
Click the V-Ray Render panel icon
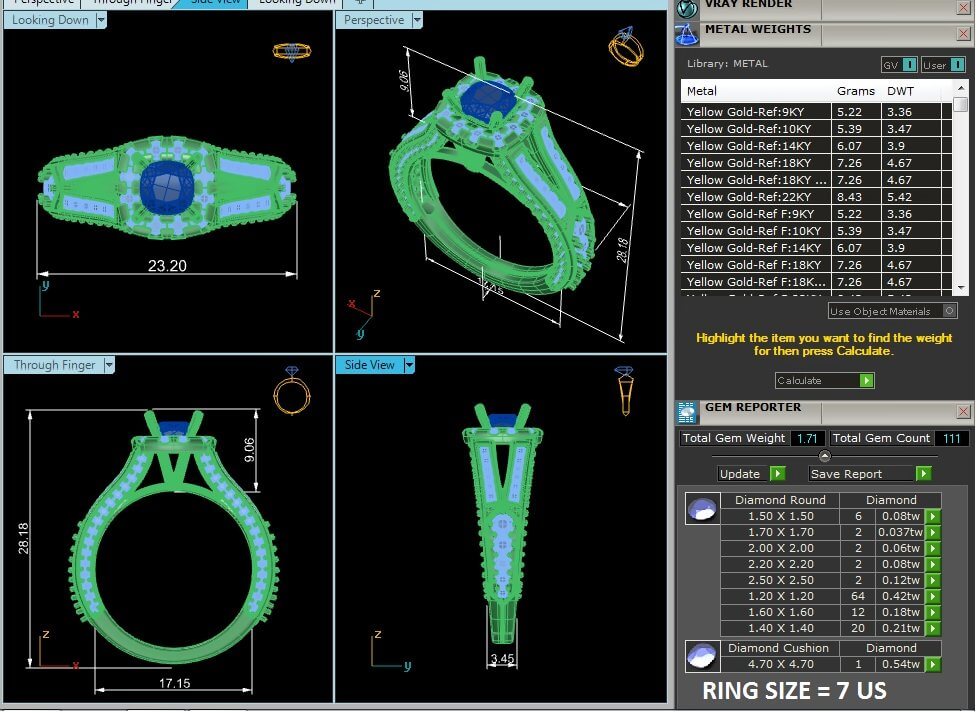687,8
